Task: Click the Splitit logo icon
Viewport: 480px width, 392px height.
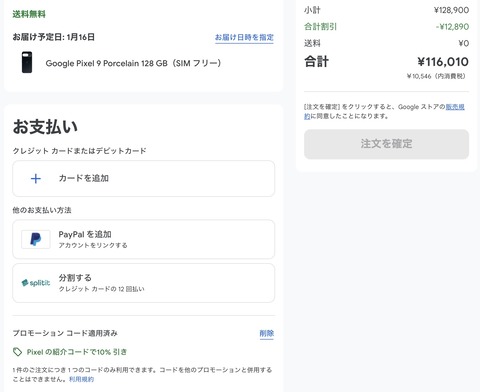Action: tap(36, 283)
